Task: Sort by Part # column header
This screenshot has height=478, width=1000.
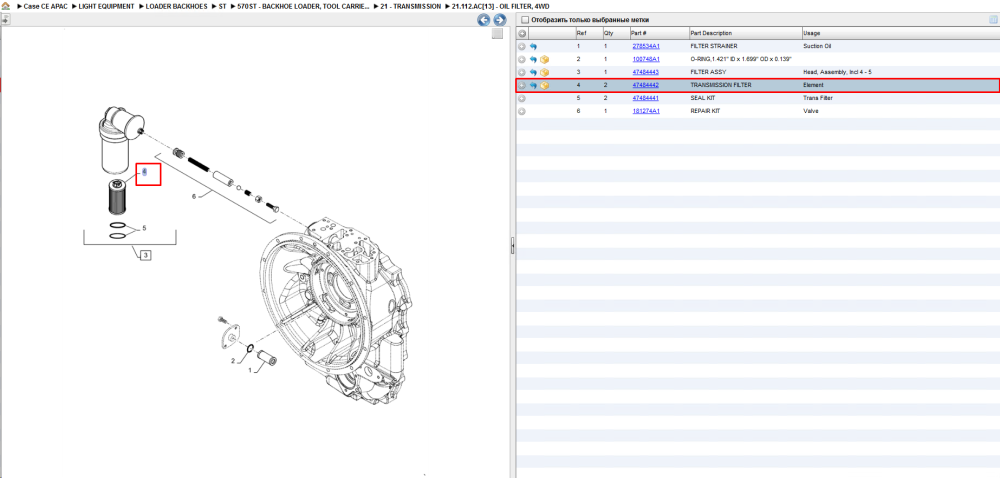Action: [658, 33]
